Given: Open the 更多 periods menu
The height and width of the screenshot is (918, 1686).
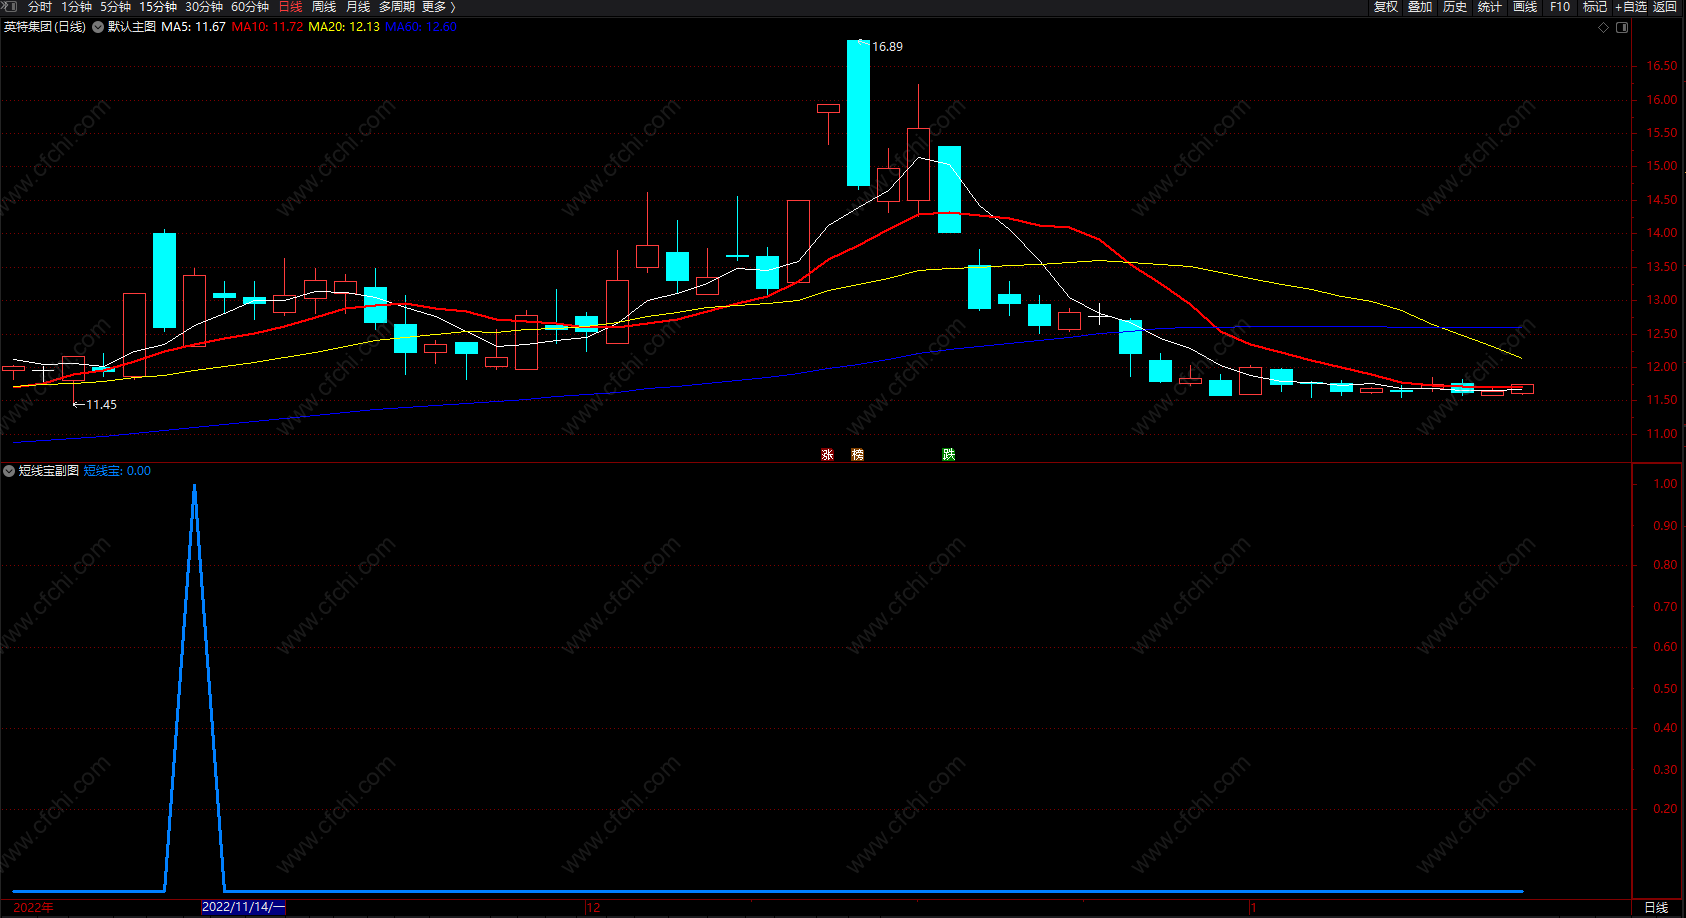Looking at the screenshot, I should coord(438,7).
